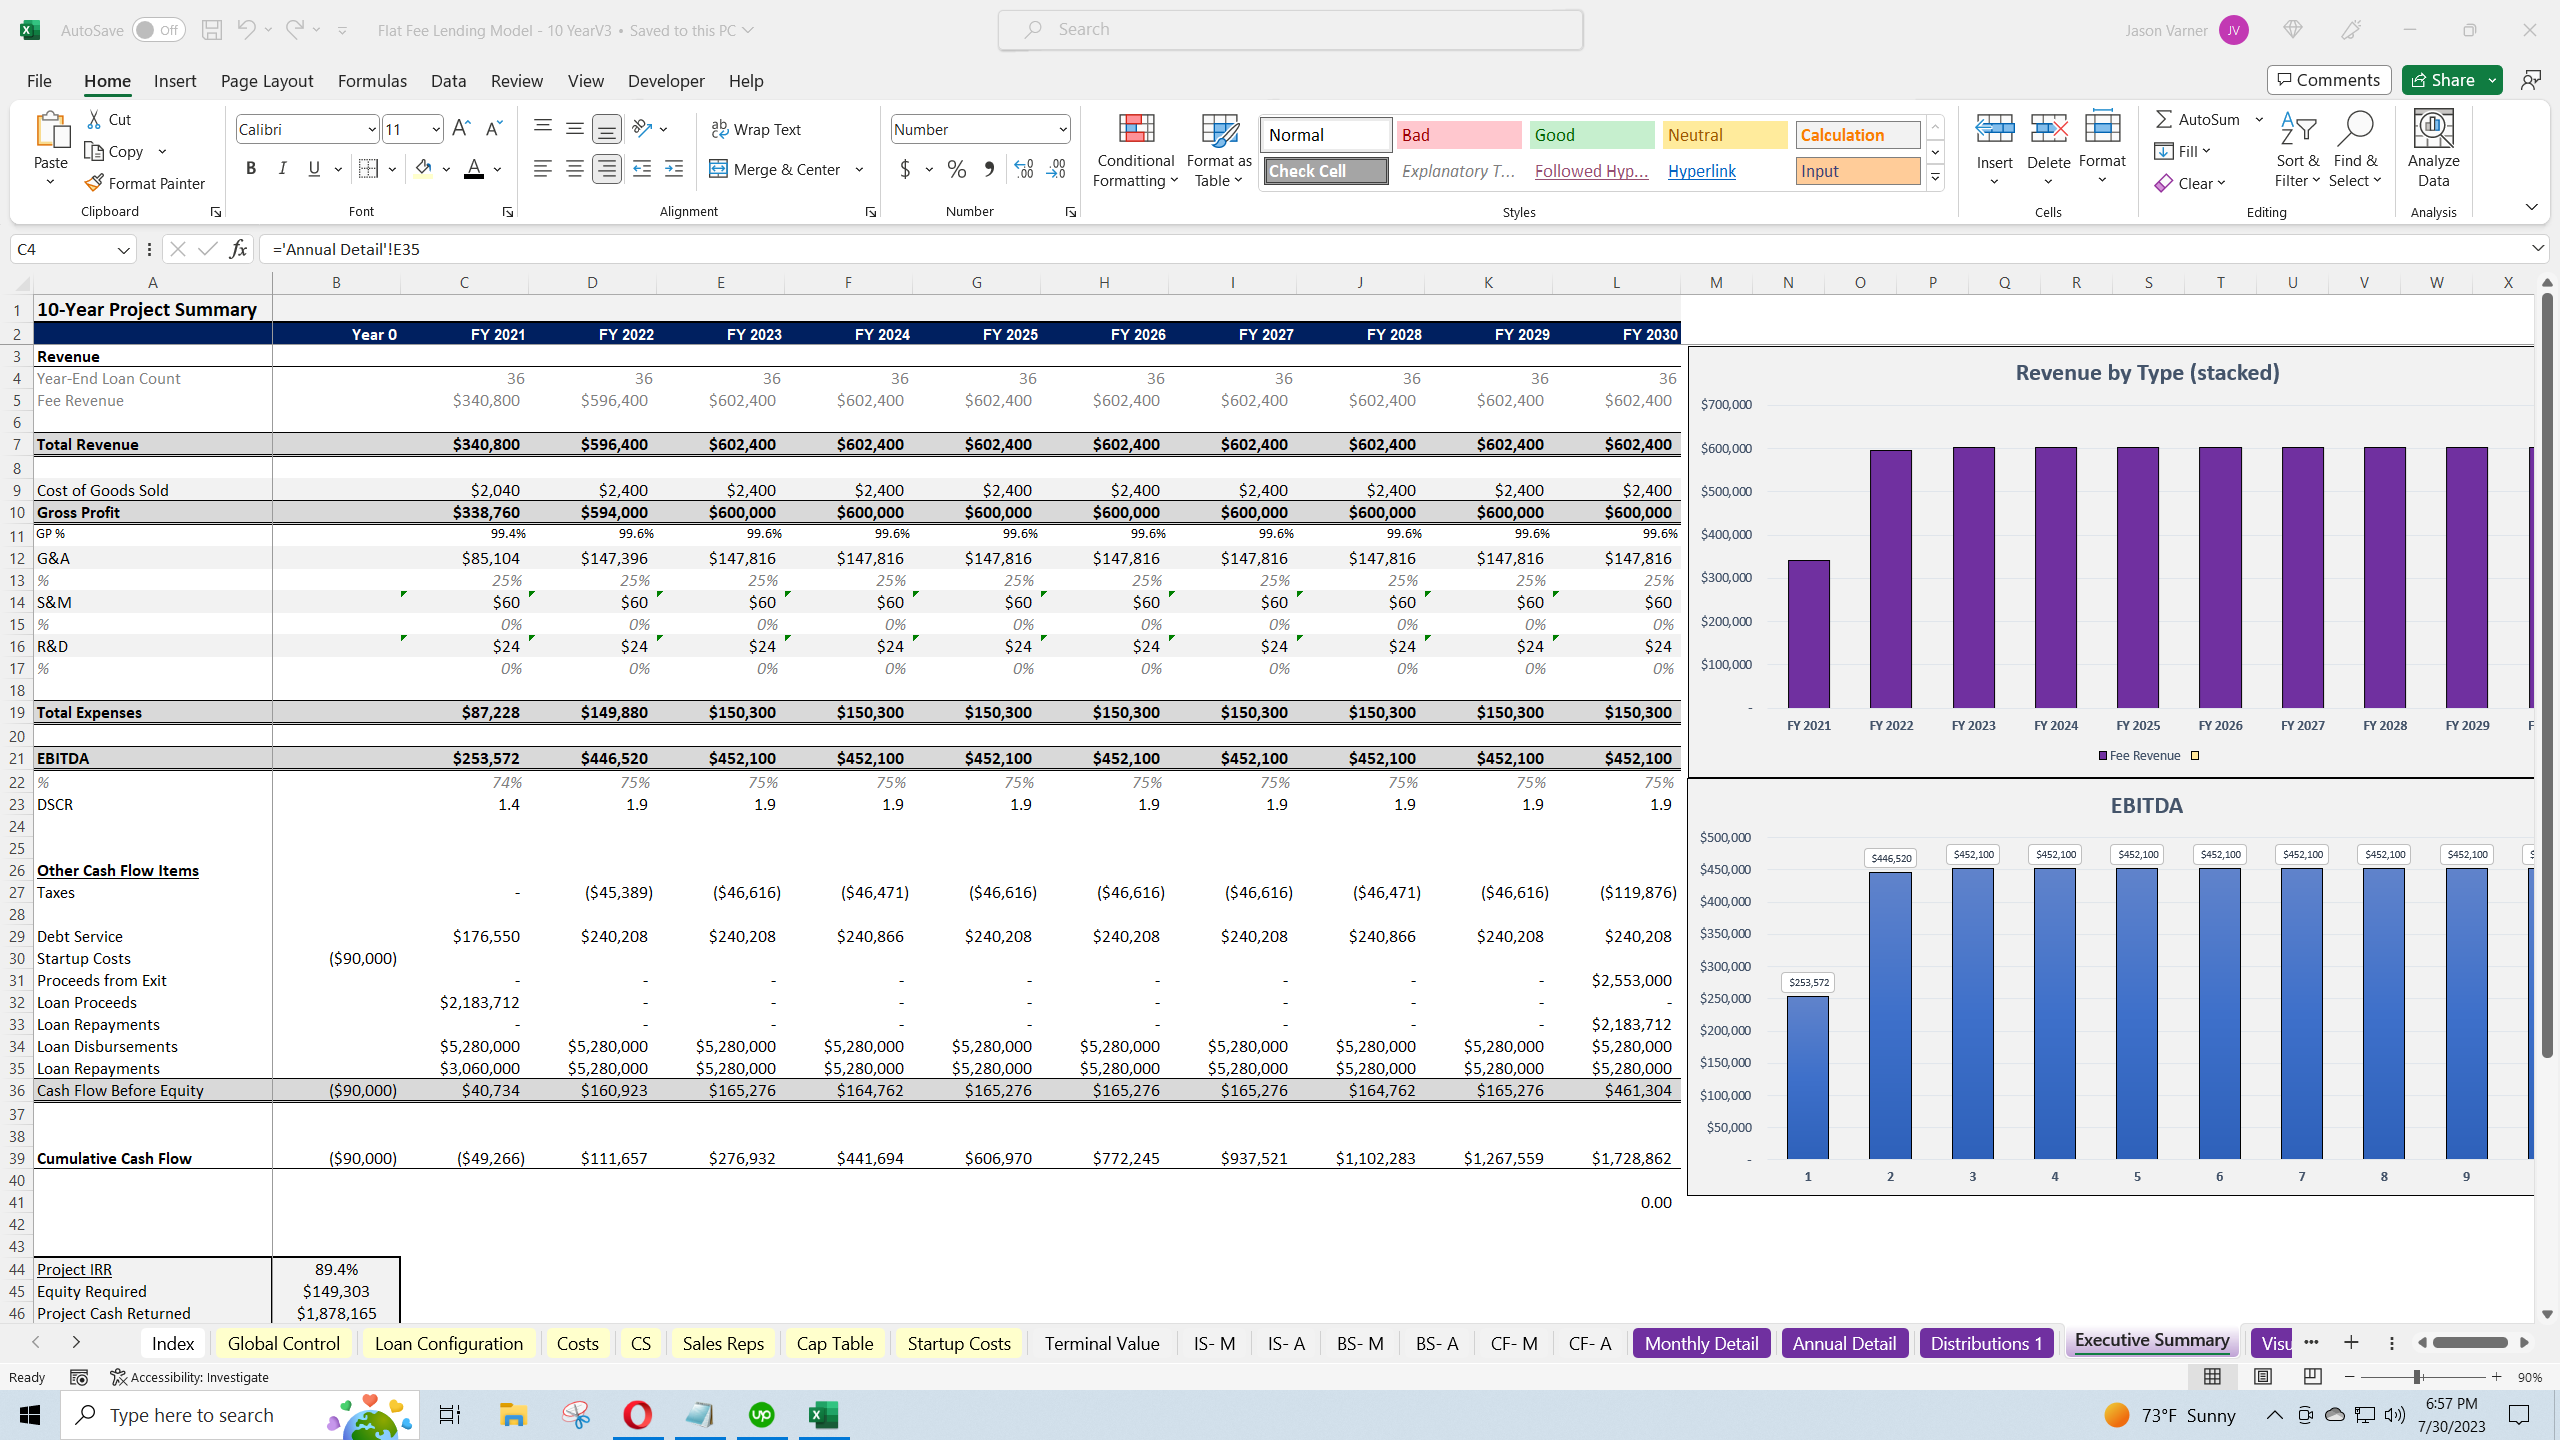The image size is (2560, 1440).
Task: Toggle Italic formatting
Action: click(283, 169)
